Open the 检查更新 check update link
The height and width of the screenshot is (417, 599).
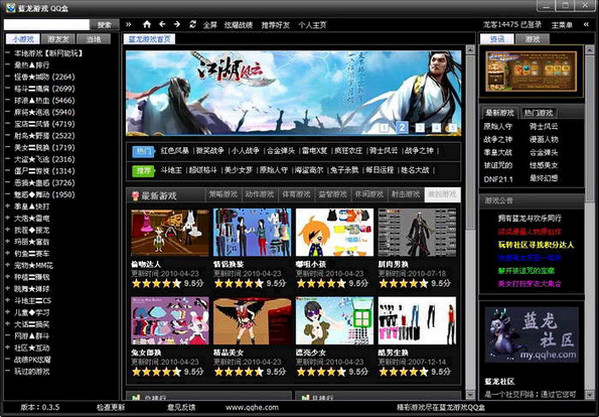tap(111, 407)
